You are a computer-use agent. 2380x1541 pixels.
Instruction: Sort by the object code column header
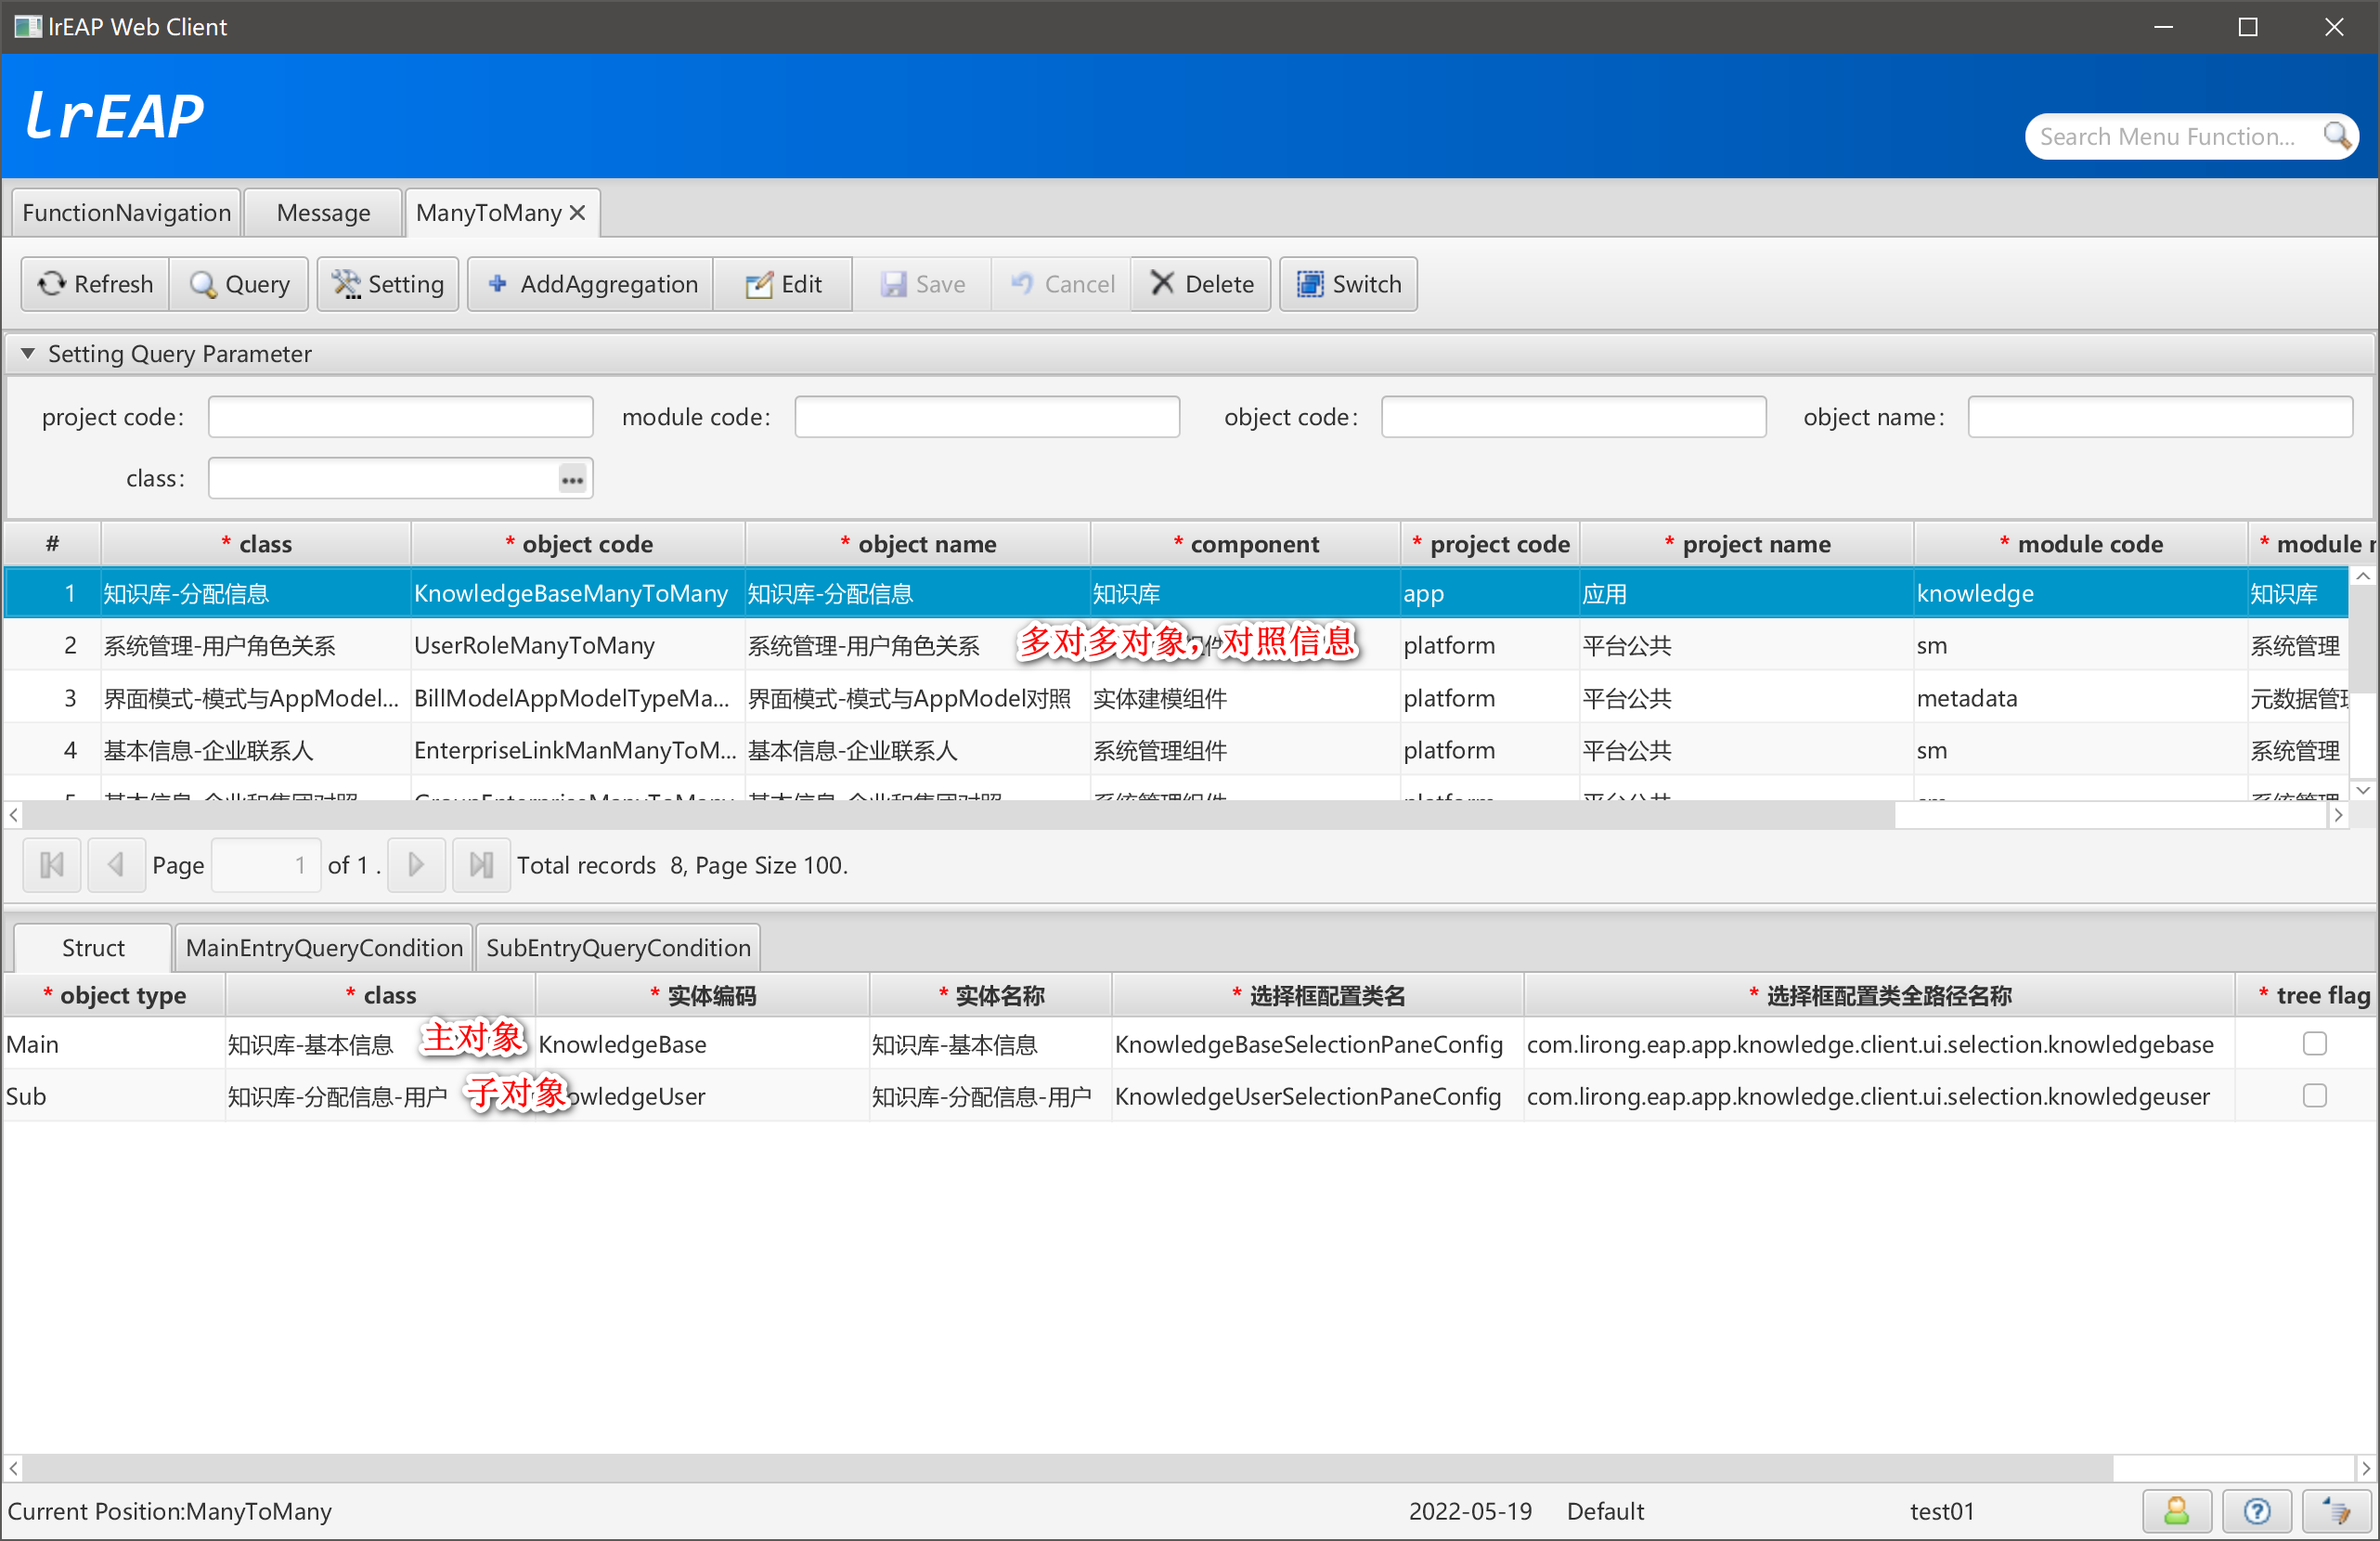pyautogui.click(x=578, y=543)
